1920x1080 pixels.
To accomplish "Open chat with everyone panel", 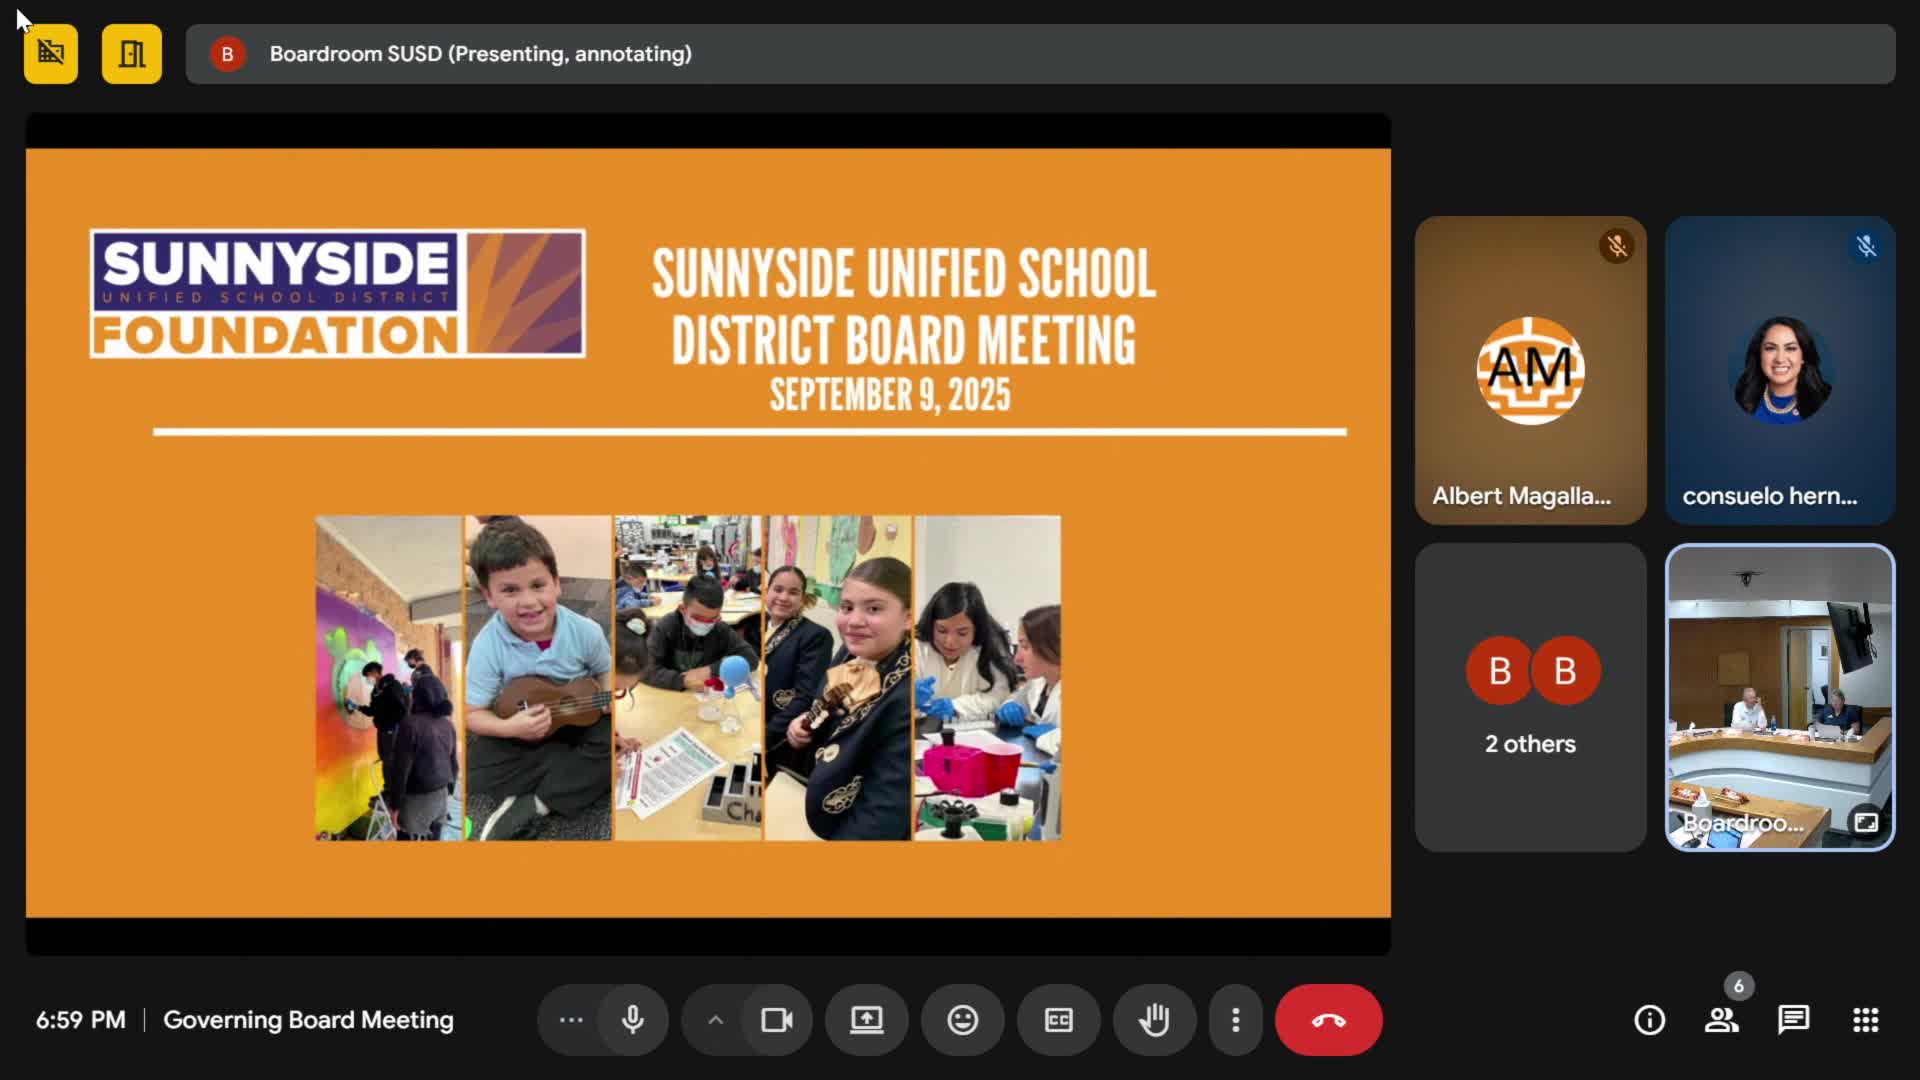I will (x=1793, y=1020).
